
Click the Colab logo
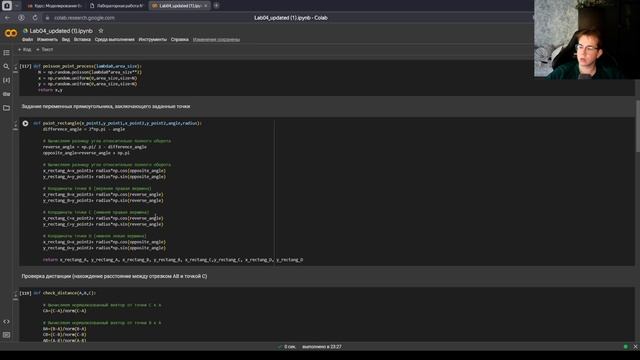point(11,33)
